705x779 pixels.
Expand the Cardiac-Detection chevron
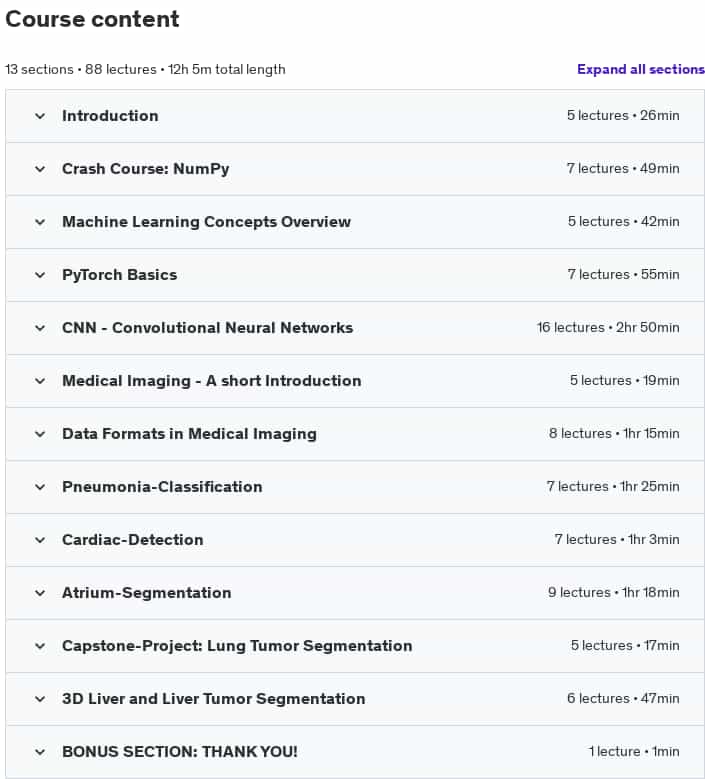[x=40, y=540]
